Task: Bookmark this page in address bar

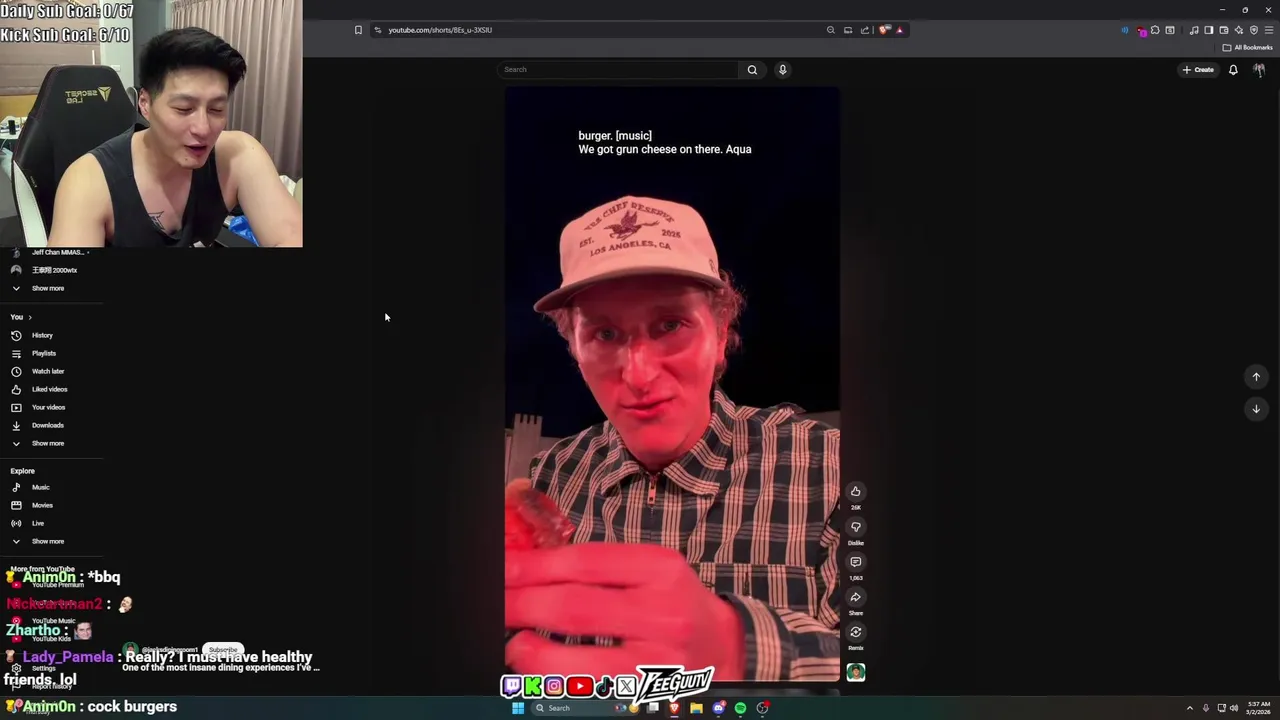Action: coord(358,30)
